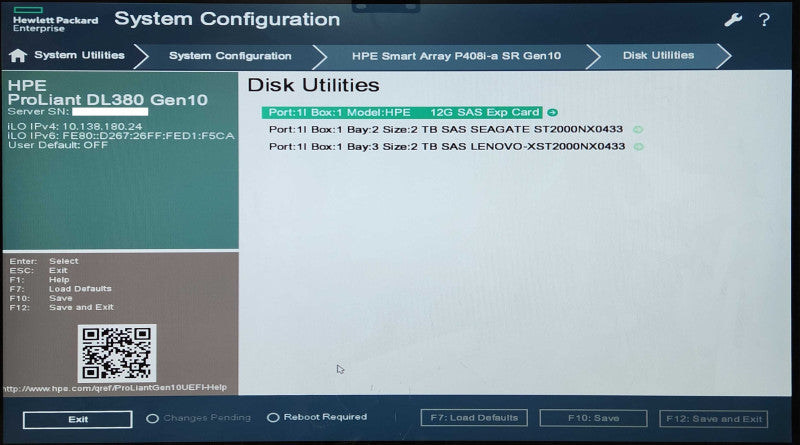The image size is (800, 445).
Task: Click the Hewlett Packard Enterprise logo
Action: (55, 20)
